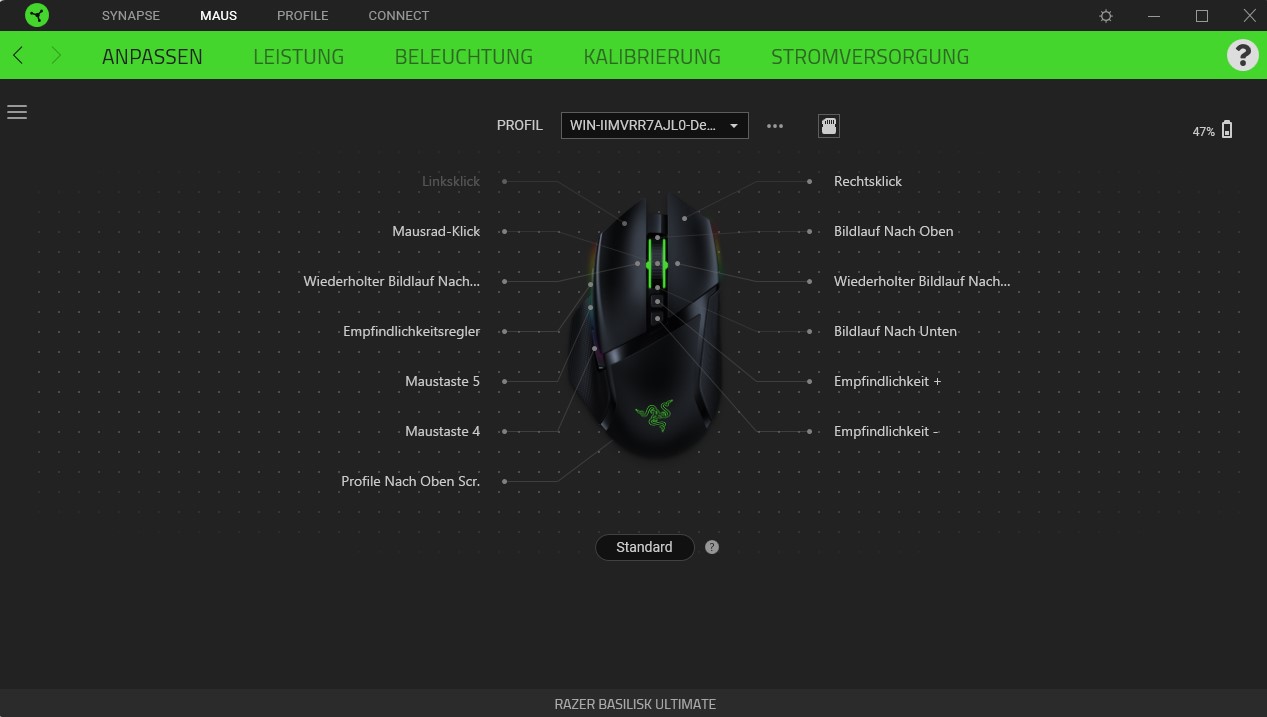The height and width of the screenshot is (717, 1267).
Task: Switch to the LEISTUNG tab
Action: click(x=298, y=57)
